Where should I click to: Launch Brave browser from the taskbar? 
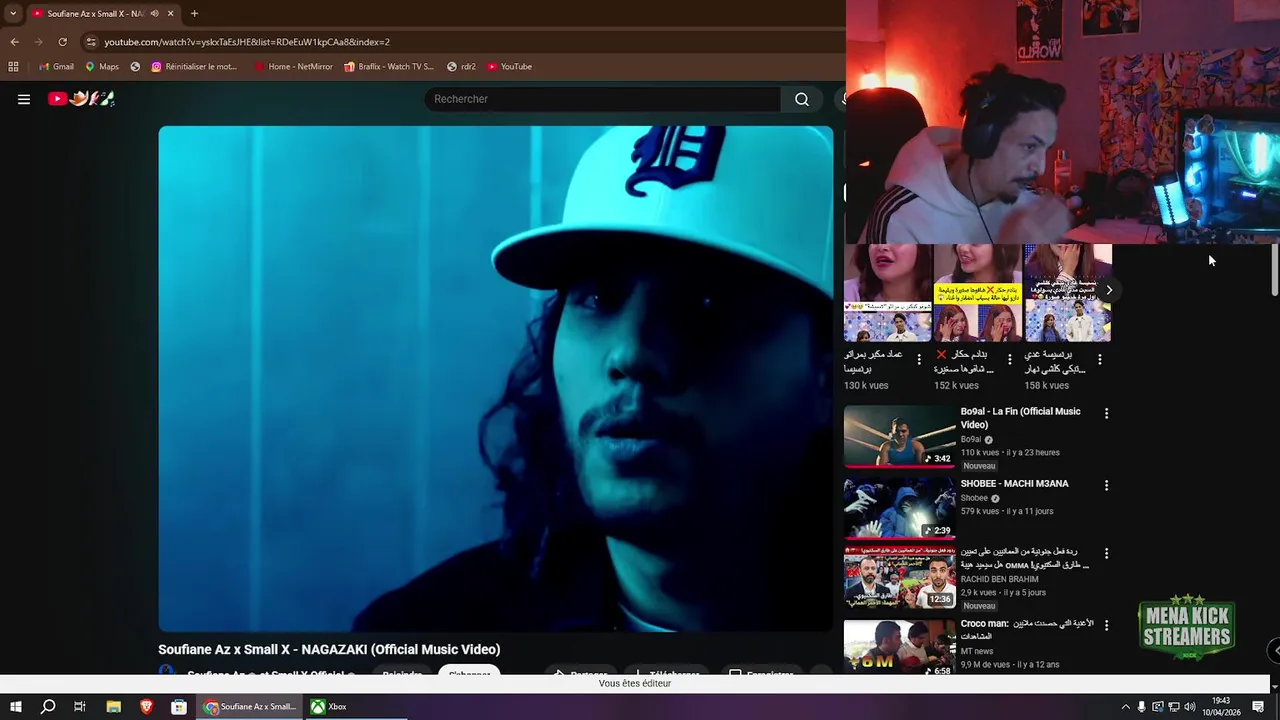146,707
